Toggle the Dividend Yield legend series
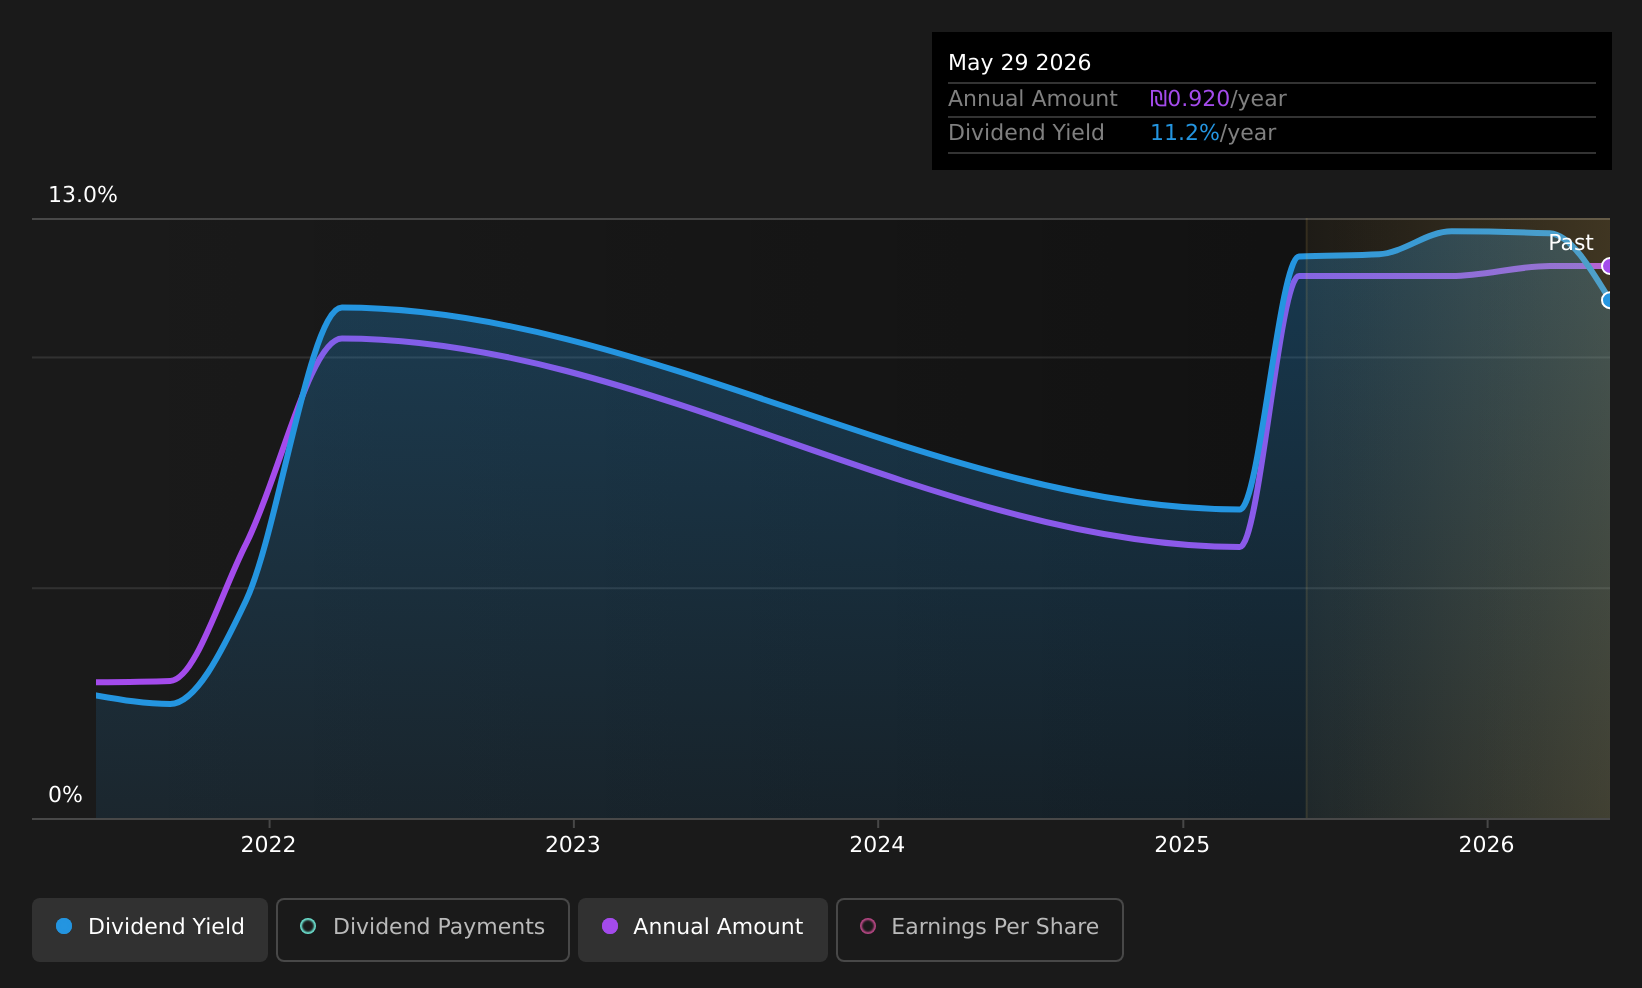This screenshot has width=1642, height=988. (150, 929)
